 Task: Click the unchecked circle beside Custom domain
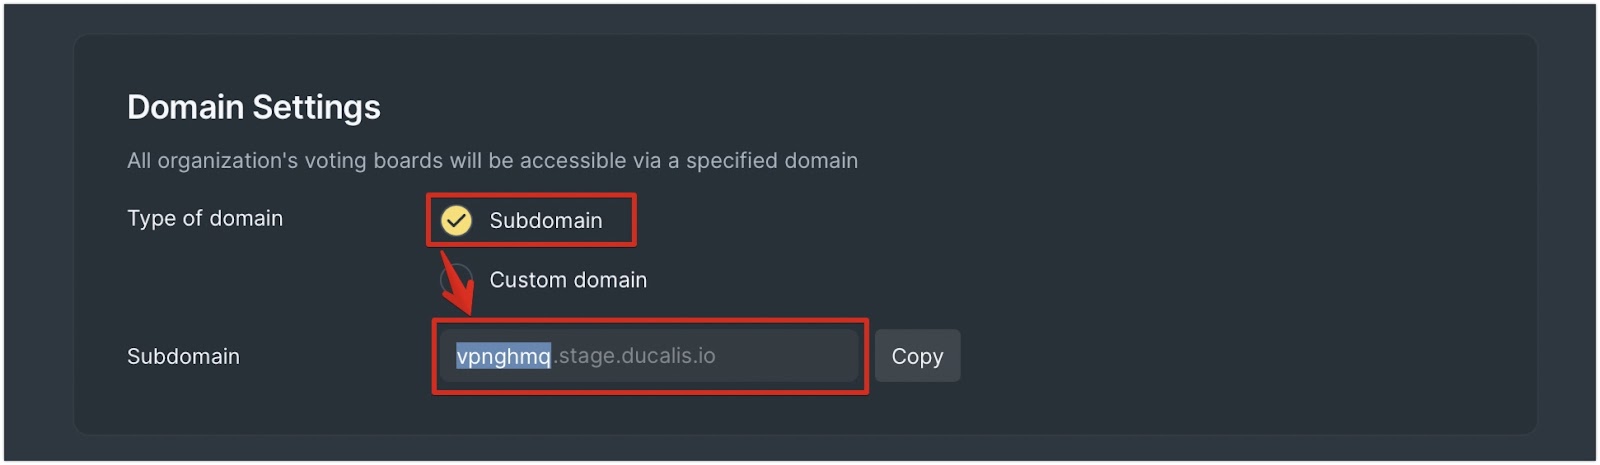coord(457,280)
